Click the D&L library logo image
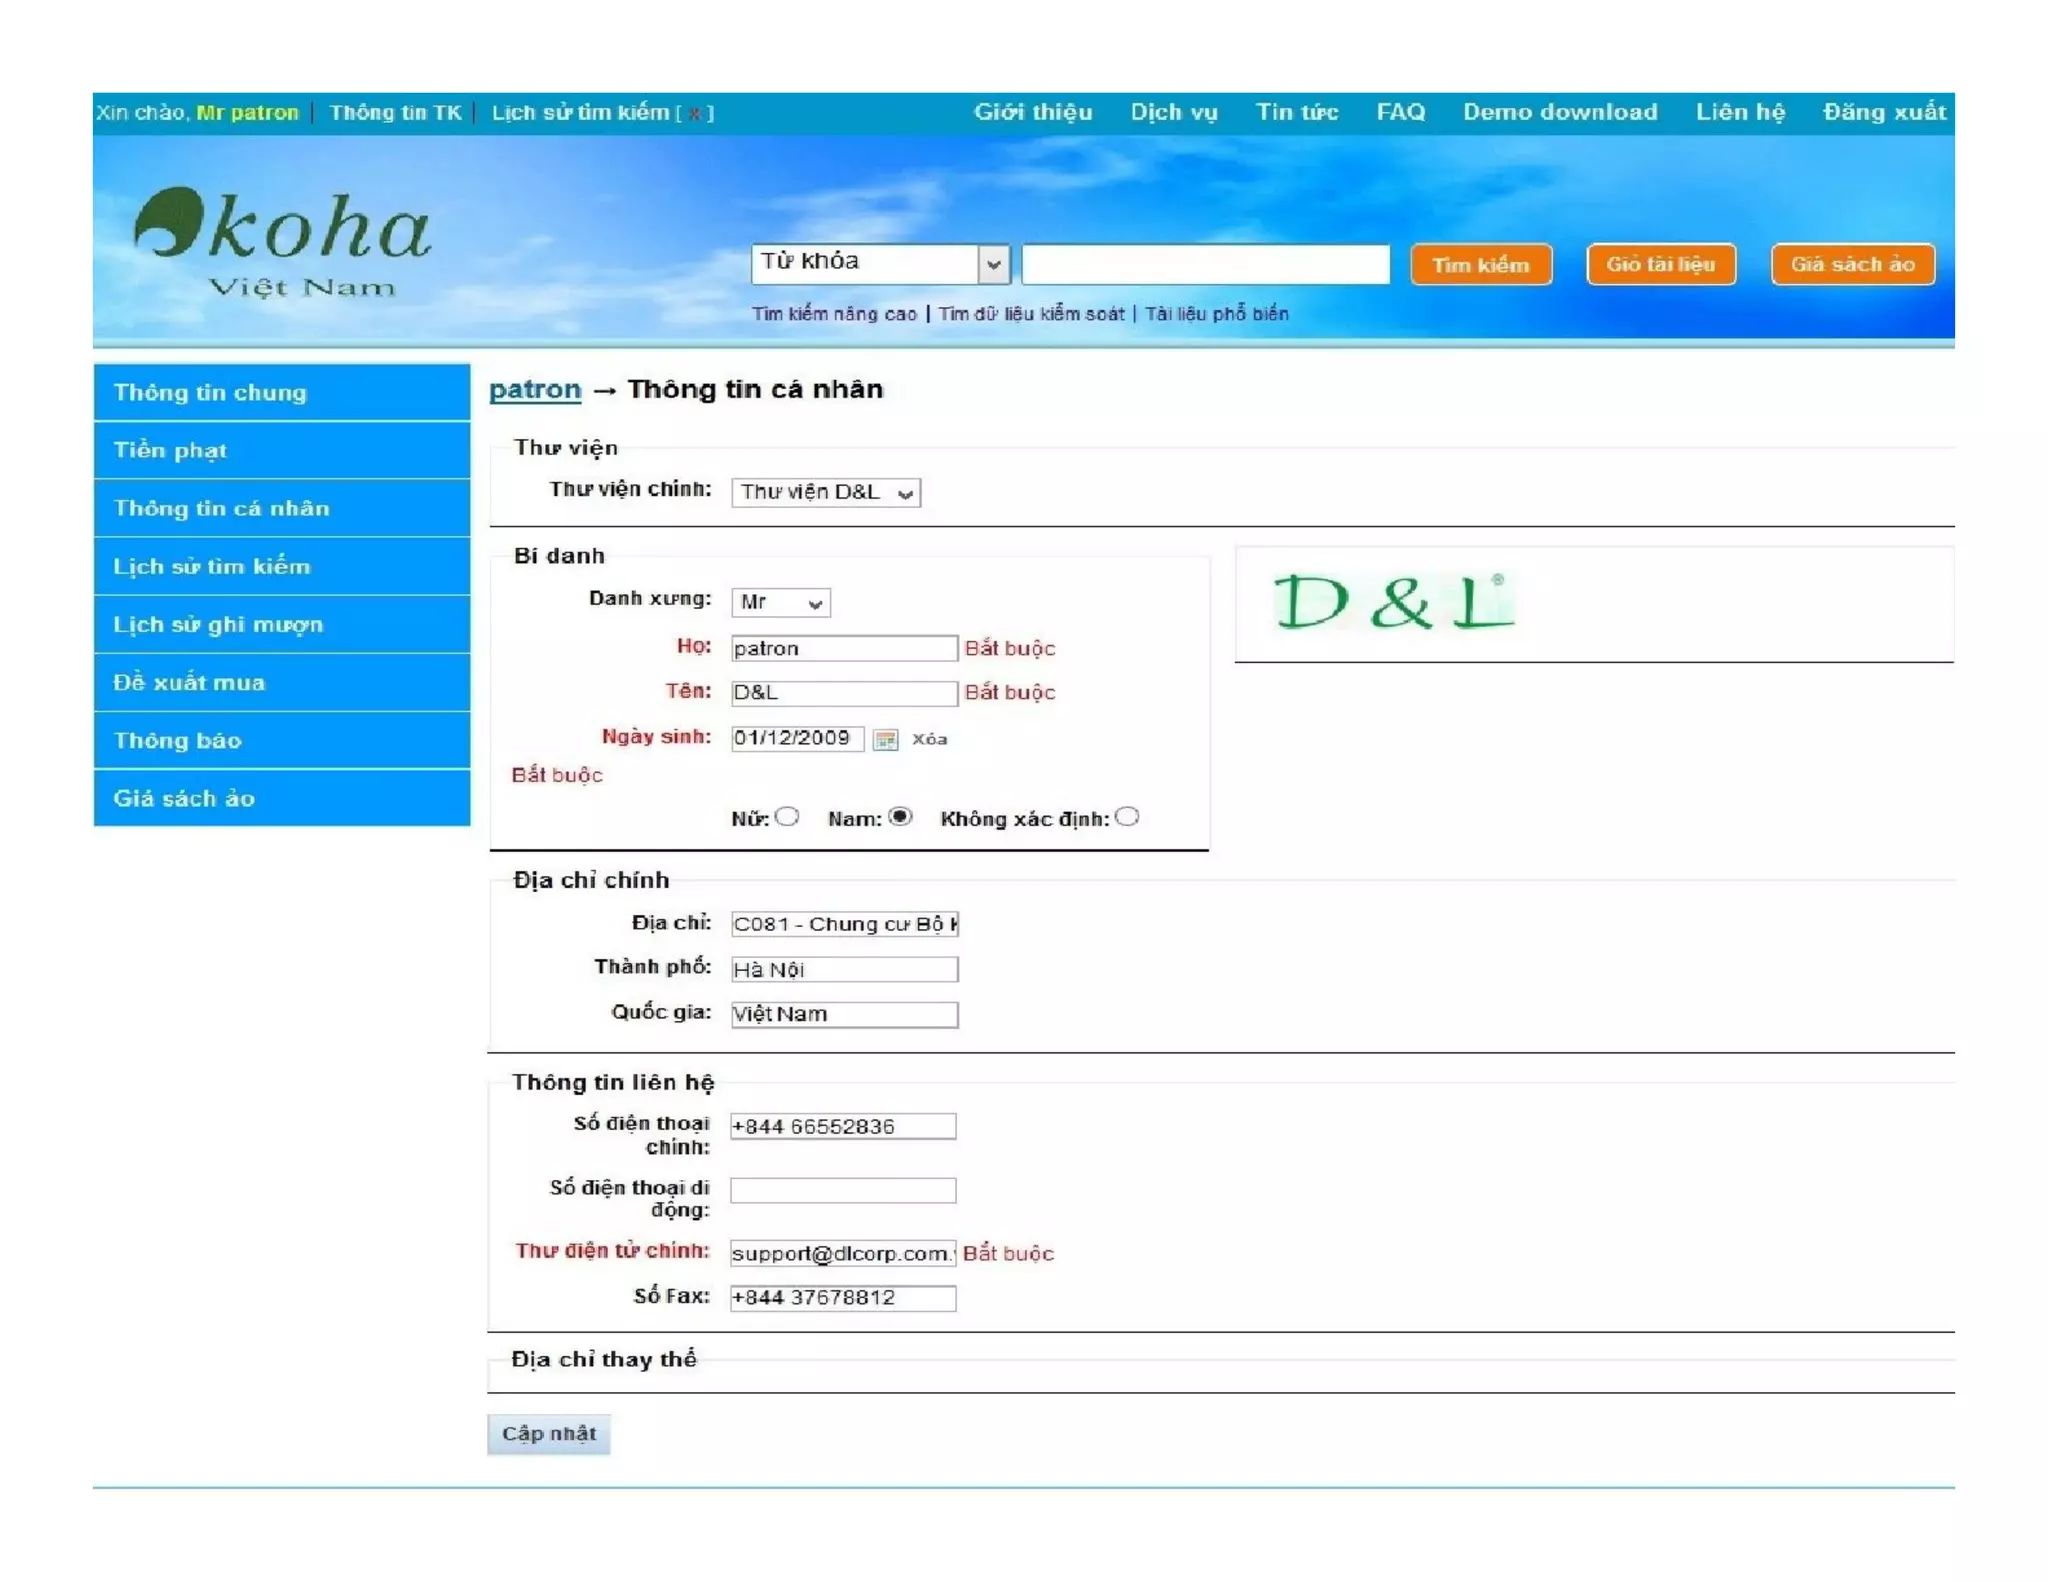This screenshot has height=1582, width=2048. pos(1393,603)
